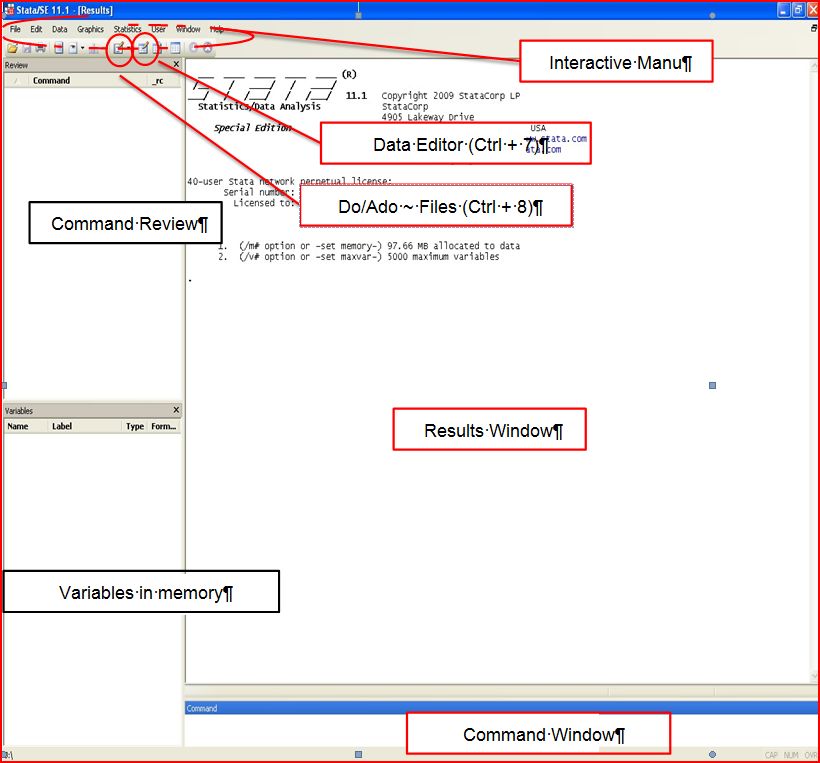820x763 pixels.
Task: Click the Command window title bar
Action: click(502, 708)
